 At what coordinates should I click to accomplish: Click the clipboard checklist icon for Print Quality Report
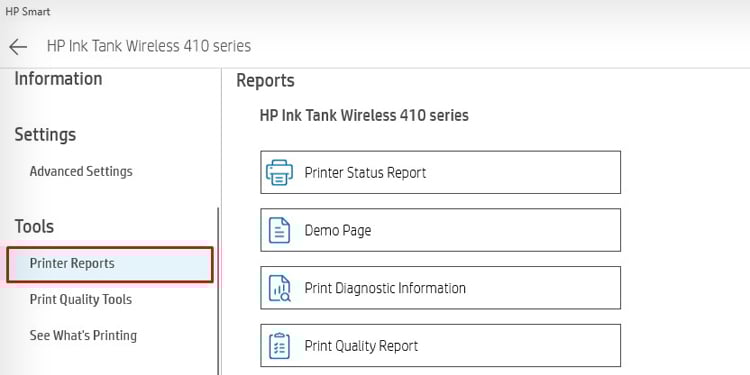click(x=279, y=346)
